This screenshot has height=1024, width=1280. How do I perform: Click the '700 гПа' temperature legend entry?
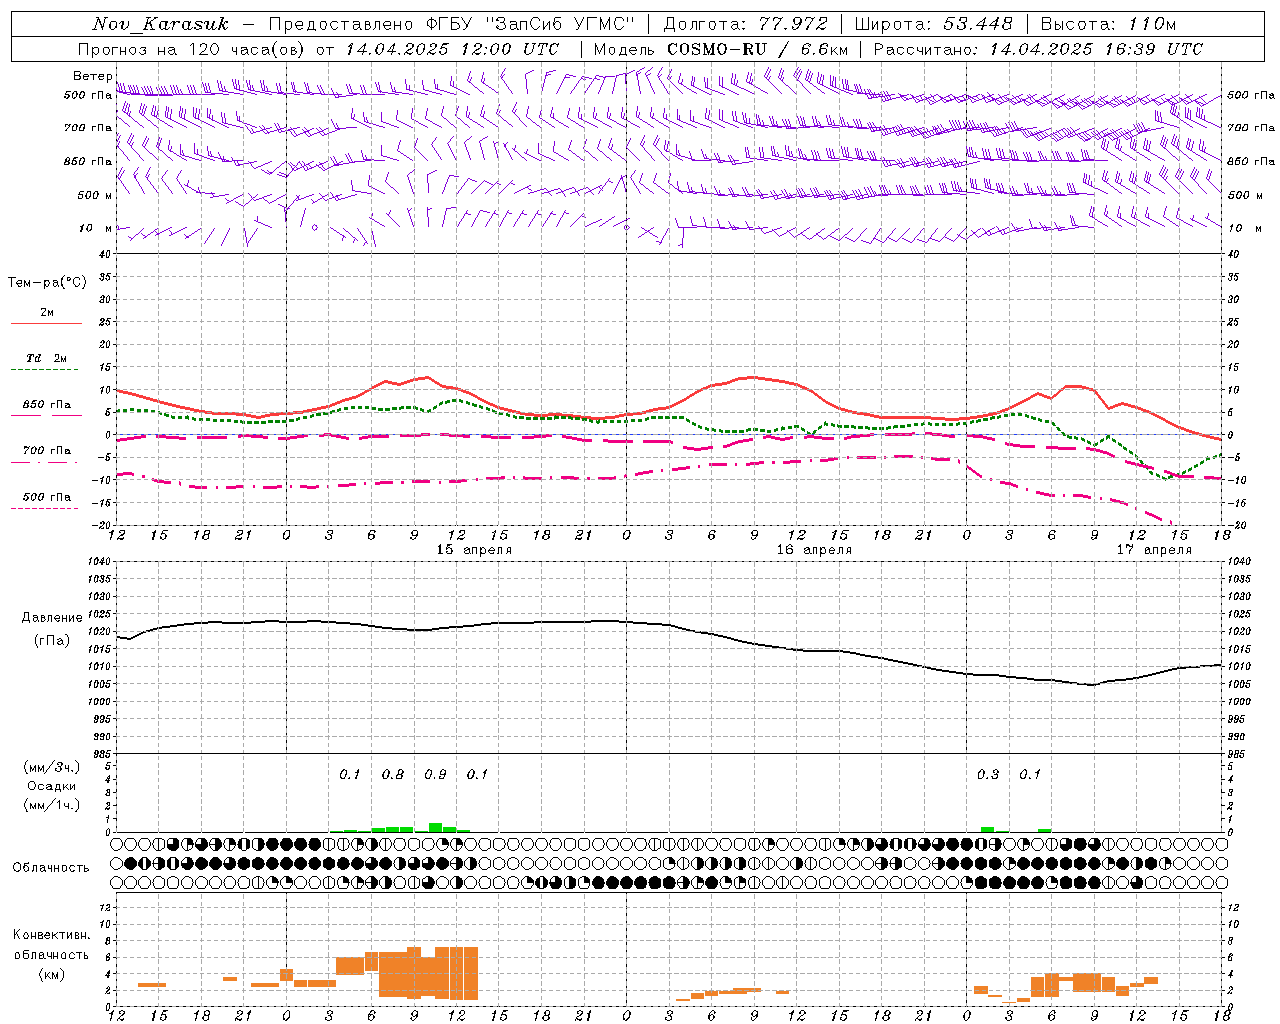(47, 451)
